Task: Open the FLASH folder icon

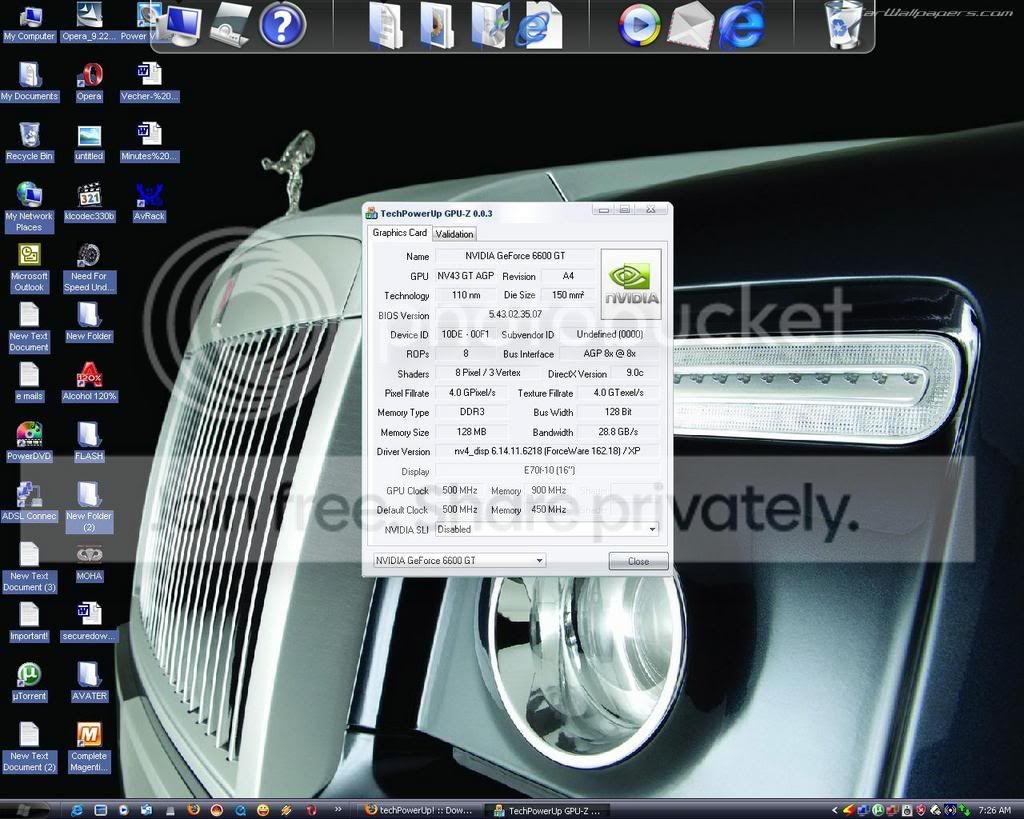Action: pyautogui.click(x=89, y=442)
